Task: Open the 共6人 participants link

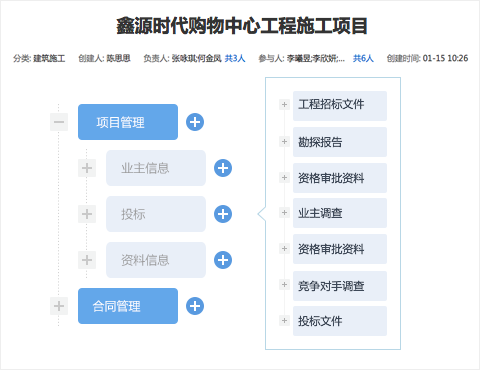Action: coord(363,58)
